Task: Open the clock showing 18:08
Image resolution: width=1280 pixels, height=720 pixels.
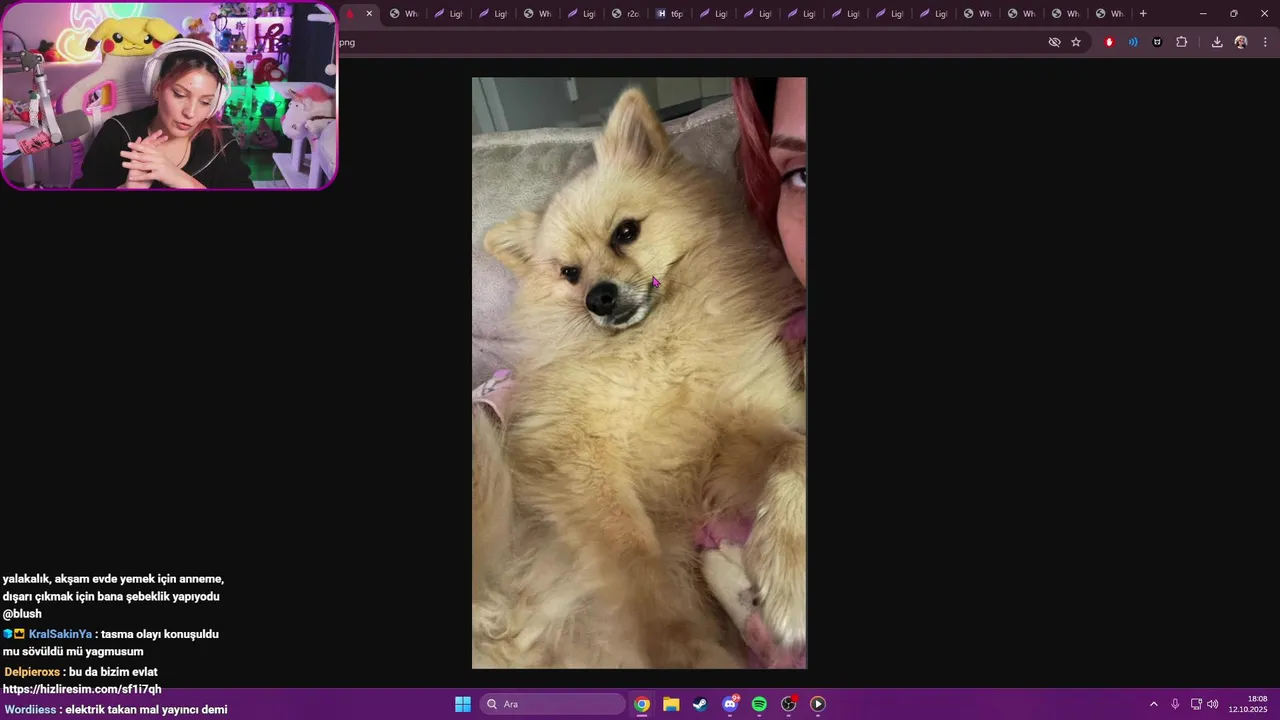Action: (x=1249, y=704)
